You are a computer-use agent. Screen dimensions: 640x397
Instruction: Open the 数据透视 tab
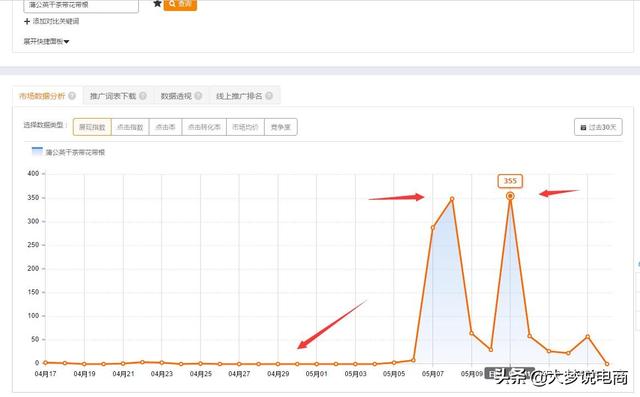coord(176,96)
